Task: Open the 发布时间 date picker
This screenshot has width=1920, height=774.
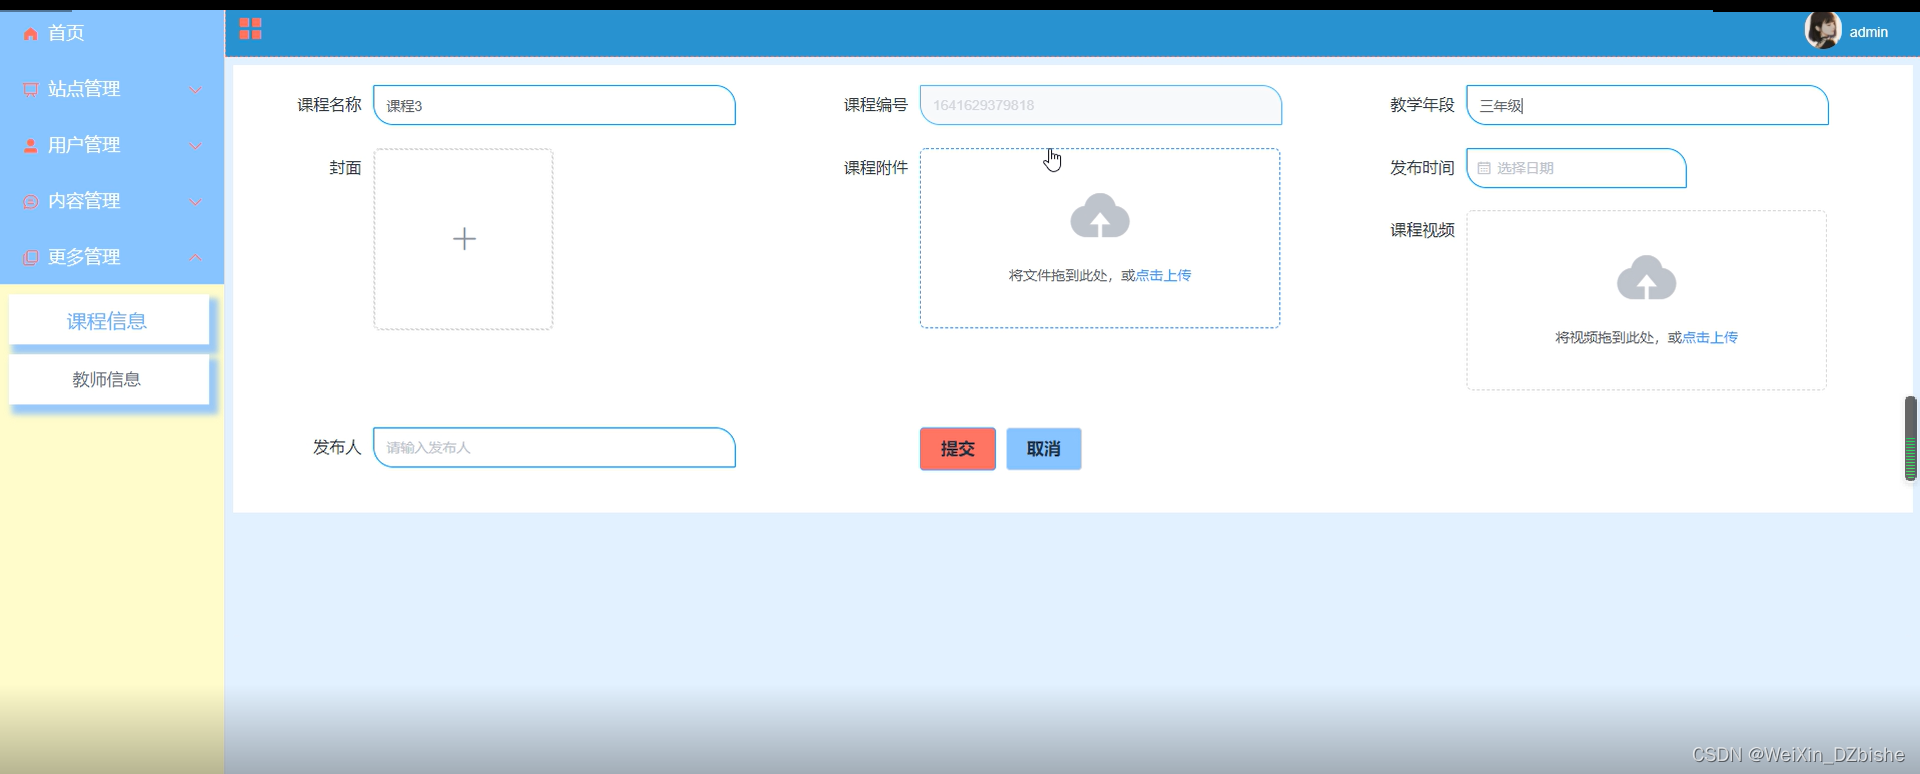Action: click(x=1576, y=168)
